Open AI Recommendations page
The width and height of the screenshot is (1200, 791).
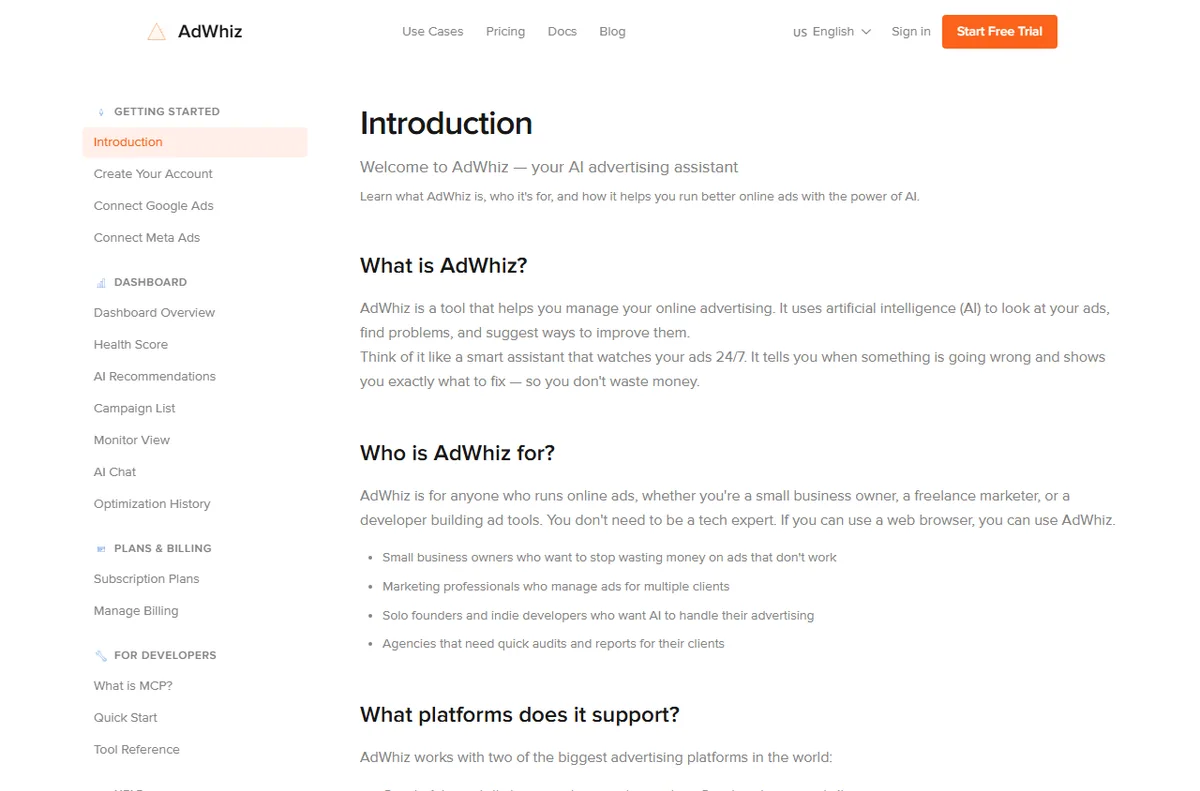point(155,377)
